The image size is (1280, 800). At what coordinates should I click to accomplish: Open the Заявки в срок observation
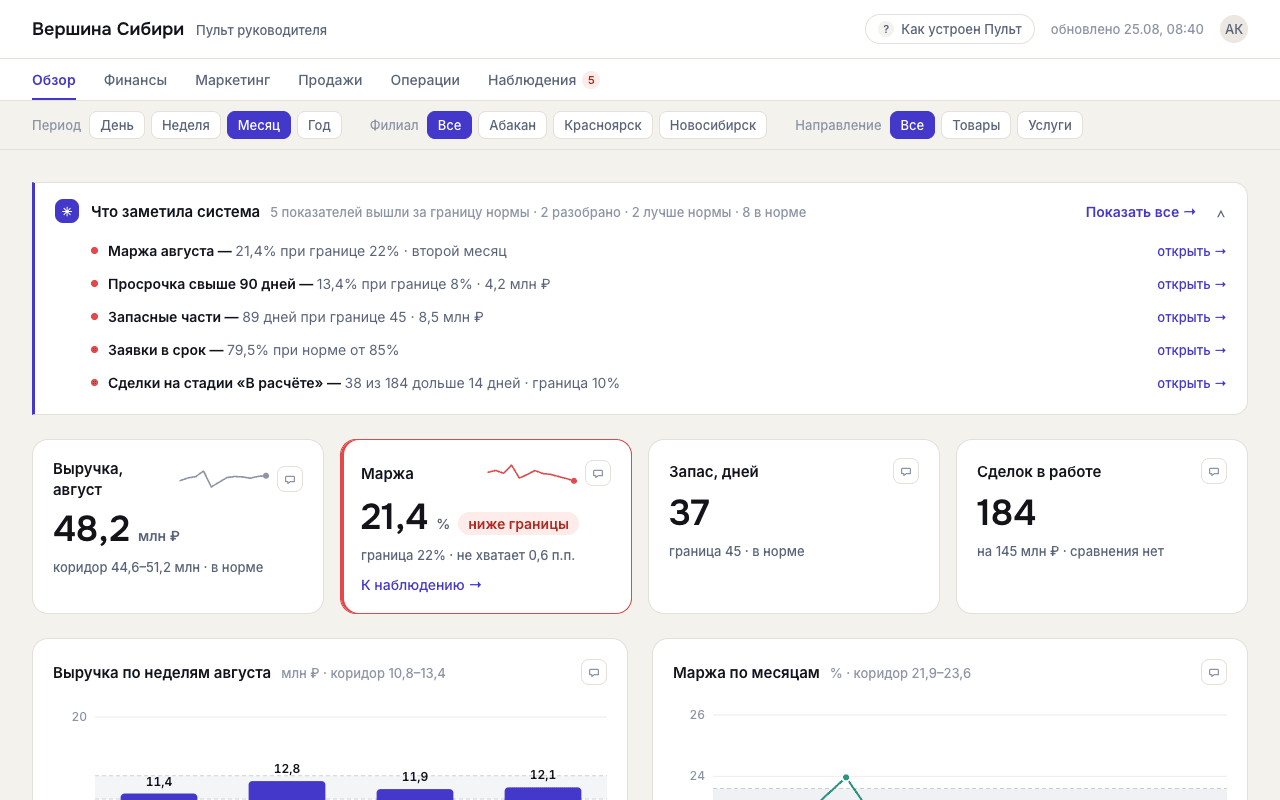[x=1192, y=350]
